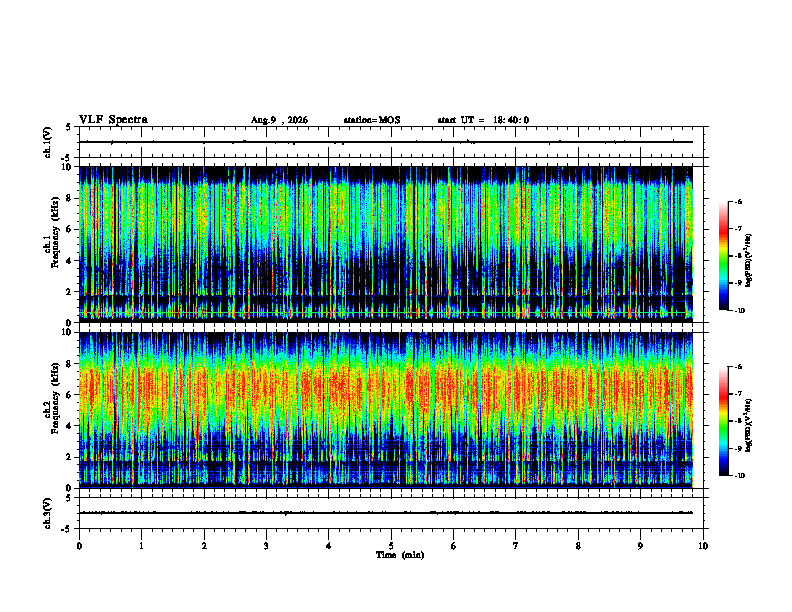Screen dimensions: 792x612
Task: Click the "-10" label on ch.2 colorbar
Action: (x=739, y=476)
